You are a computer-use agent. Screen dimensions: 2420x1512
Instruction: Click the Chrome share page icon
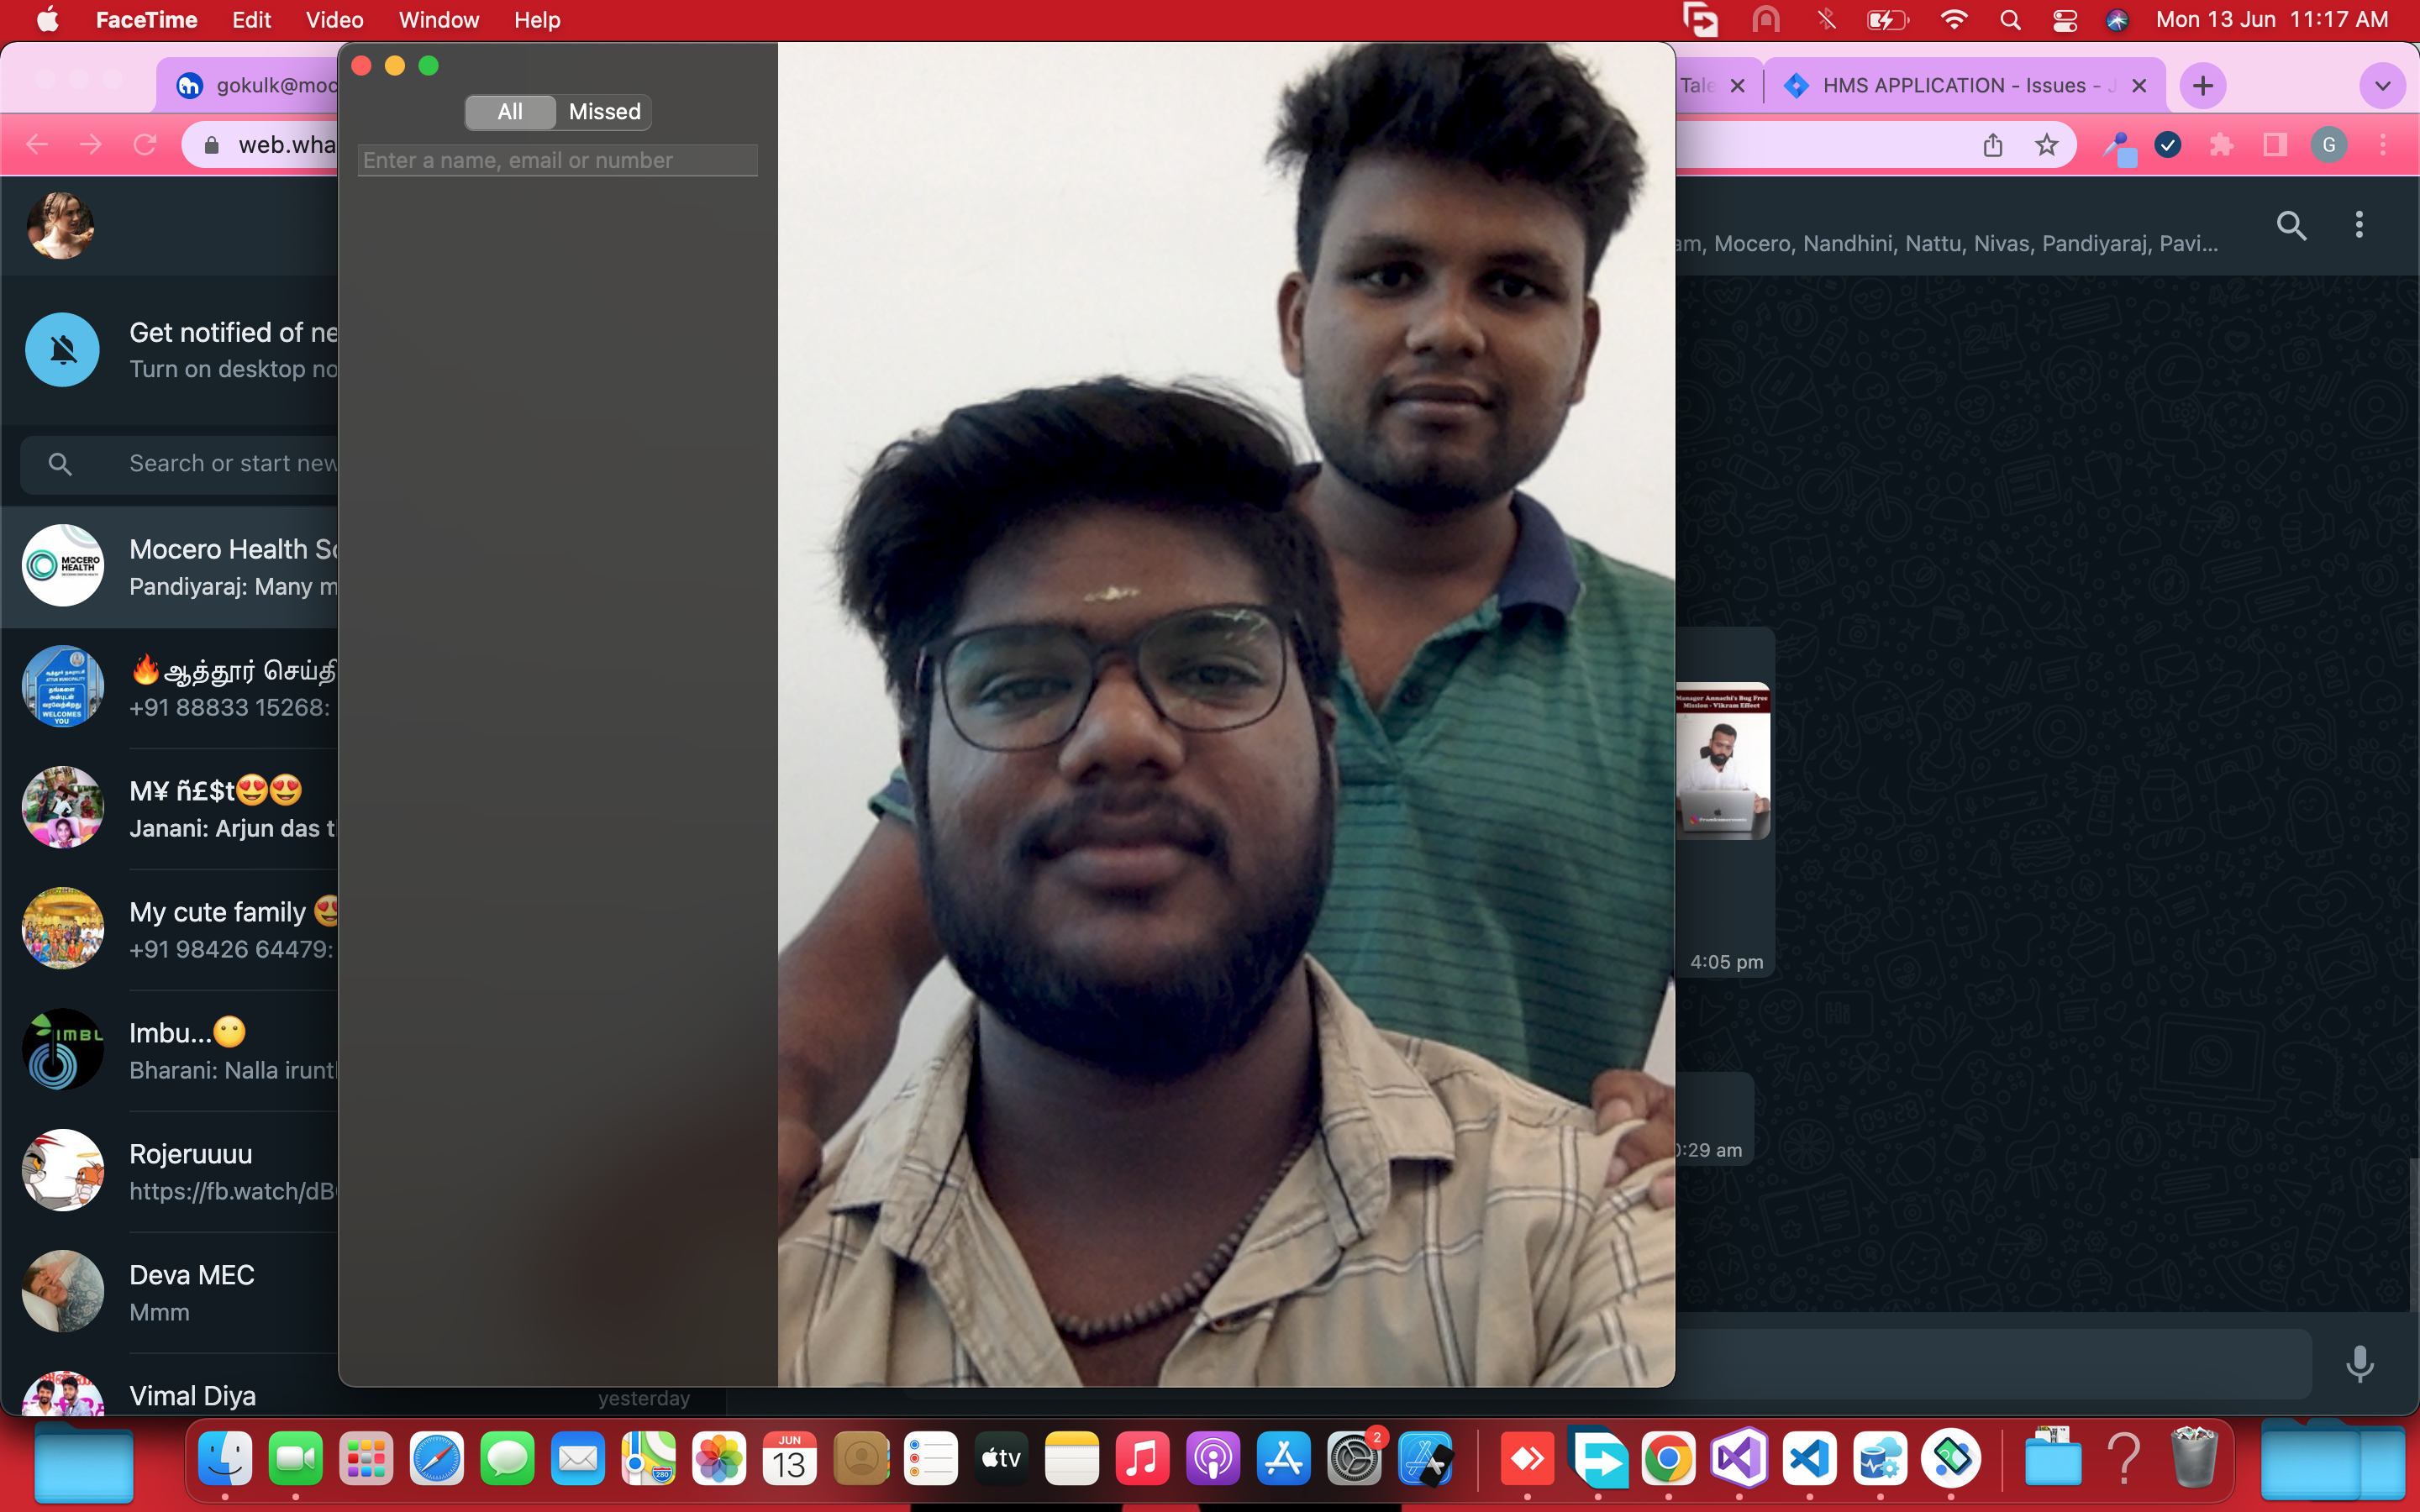[1993, 145]
